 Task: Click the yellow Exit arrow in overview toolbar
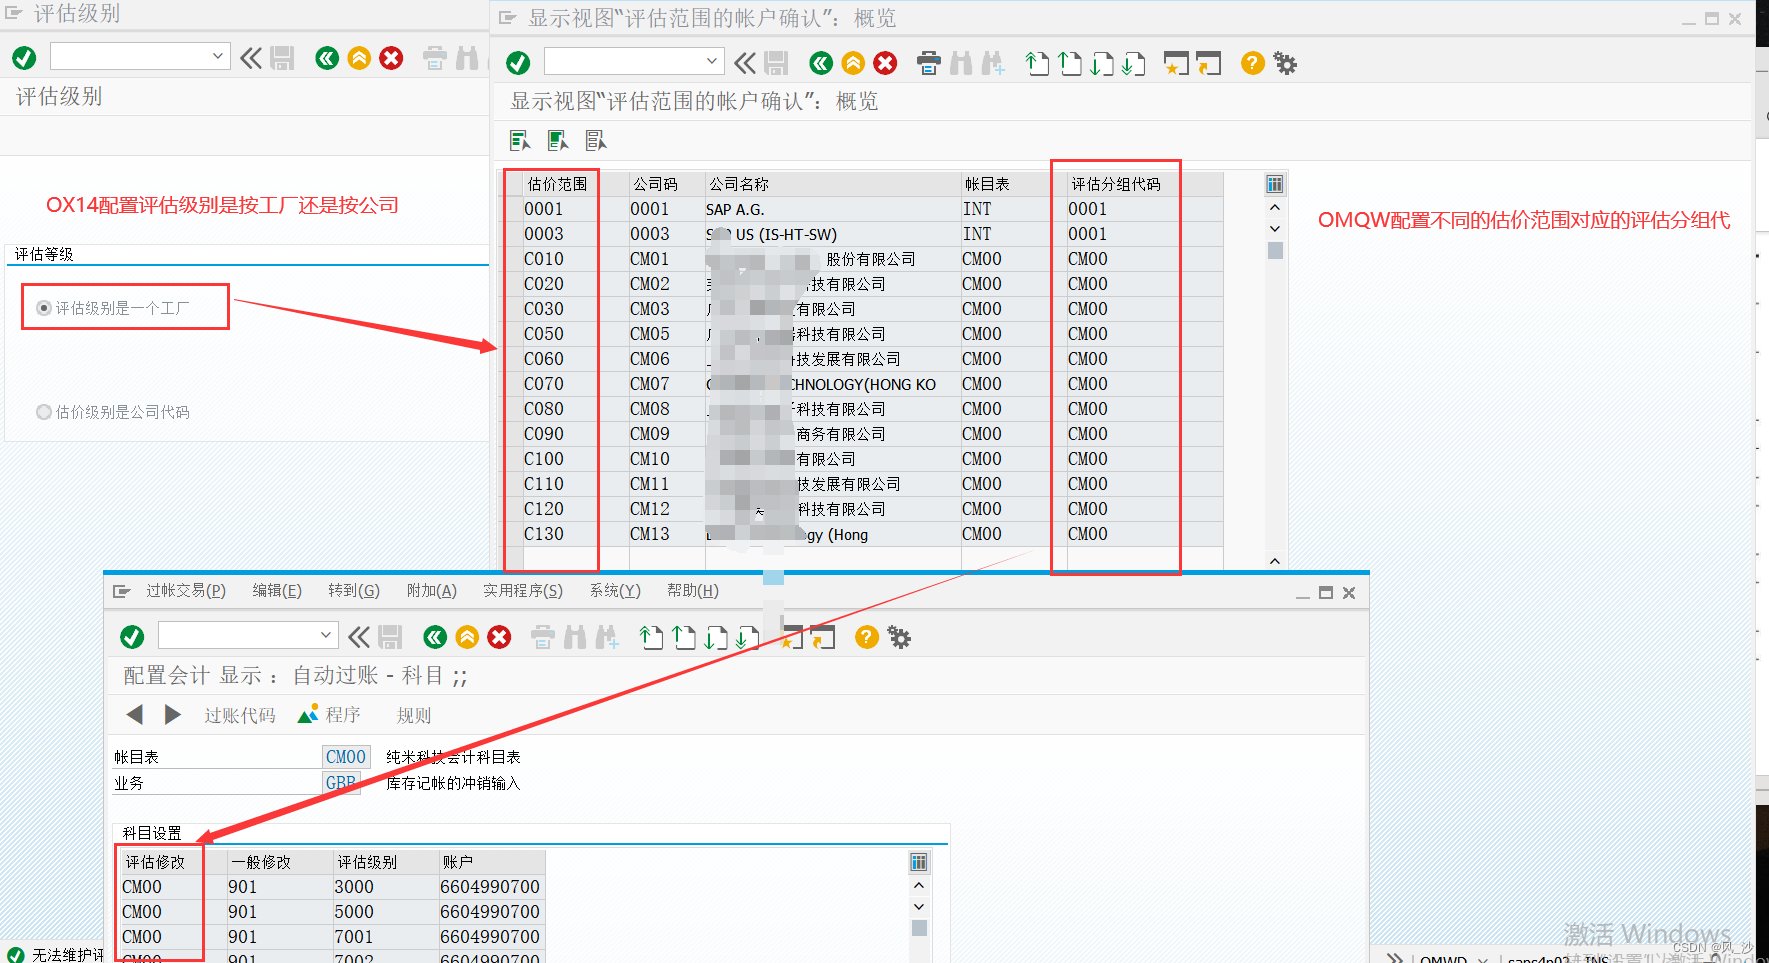(x=853, y=63)
